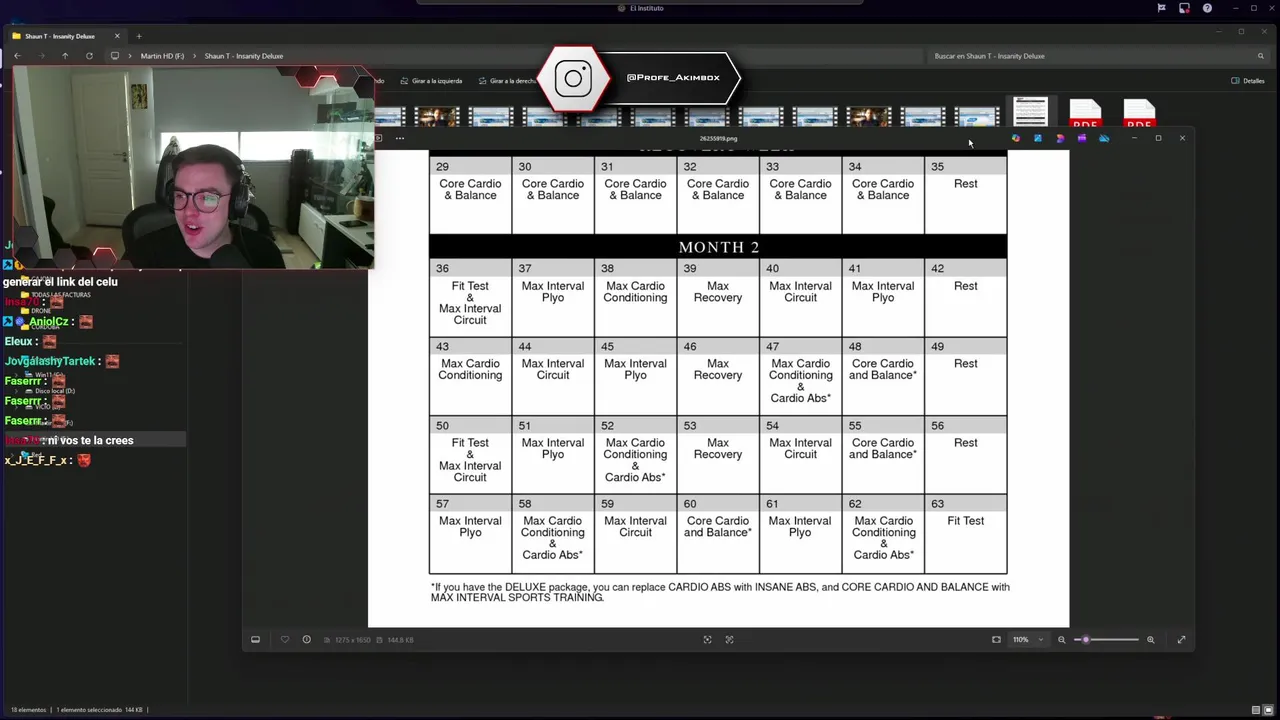
Task: Click Girar a la izquierda button
Action: coord(431,81)
